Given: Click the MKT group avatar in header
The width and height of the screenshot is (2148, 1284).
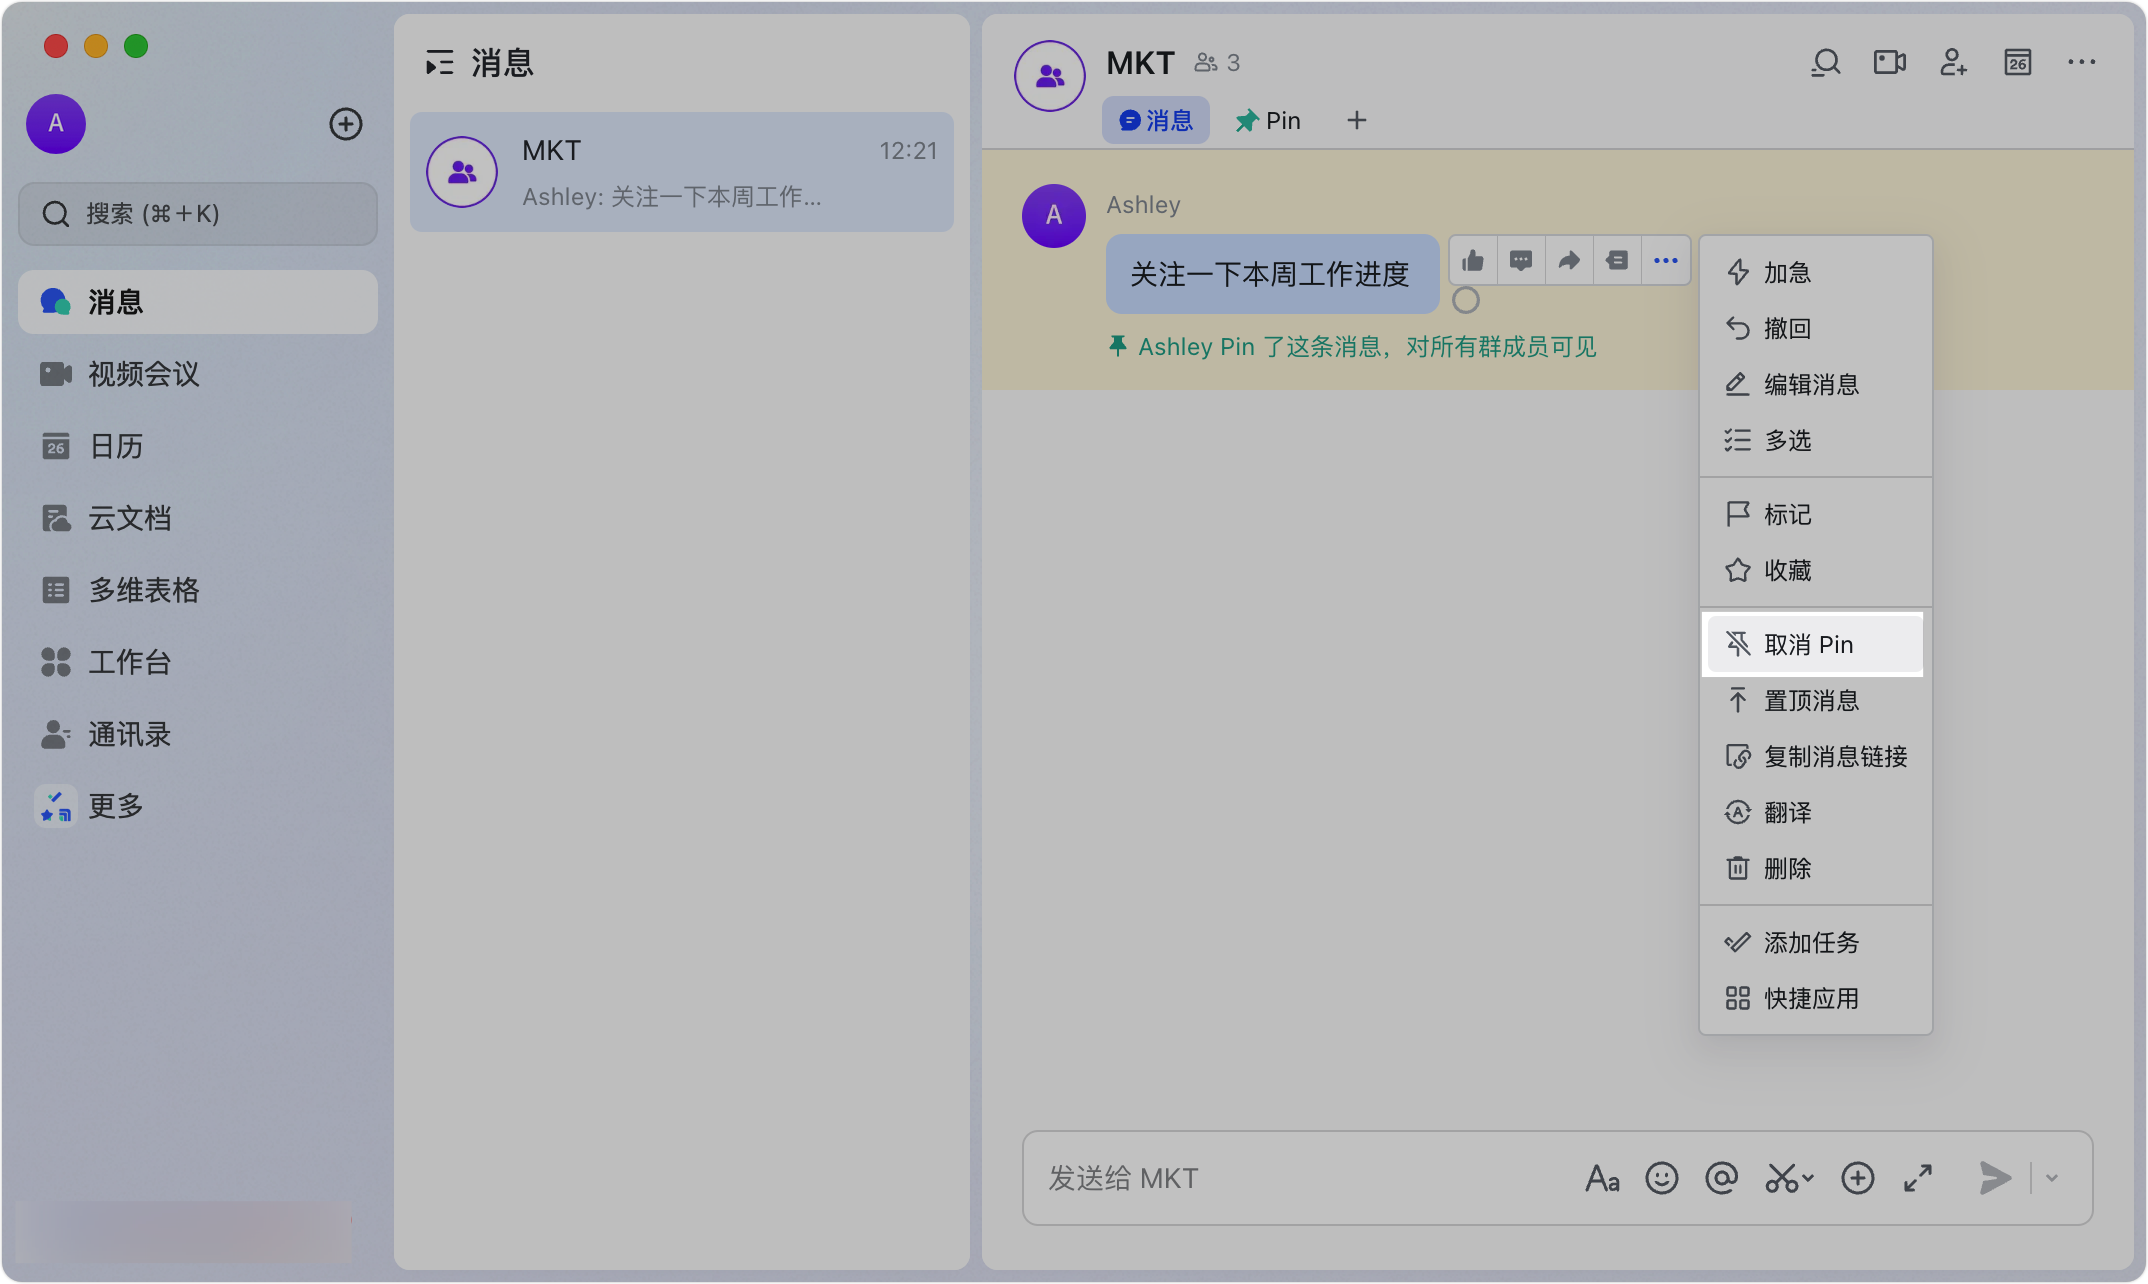Looking at the screenshot, I should coord(1050,76).
